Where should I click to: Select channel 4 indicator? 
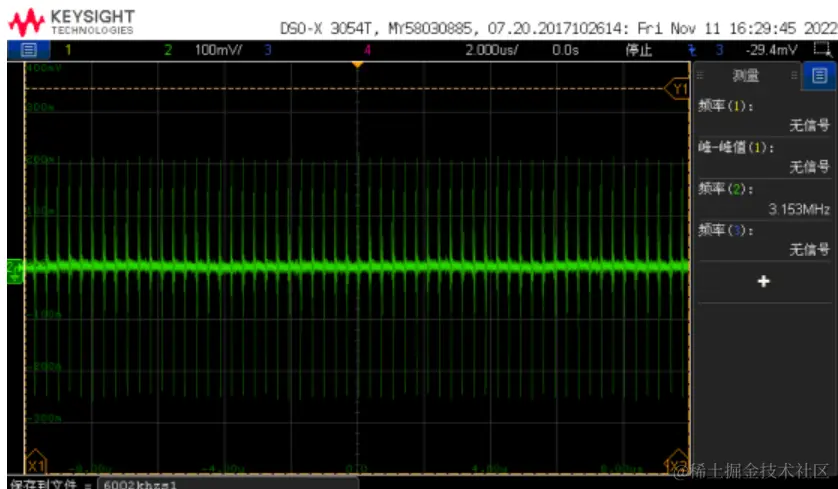coord(367,50)
